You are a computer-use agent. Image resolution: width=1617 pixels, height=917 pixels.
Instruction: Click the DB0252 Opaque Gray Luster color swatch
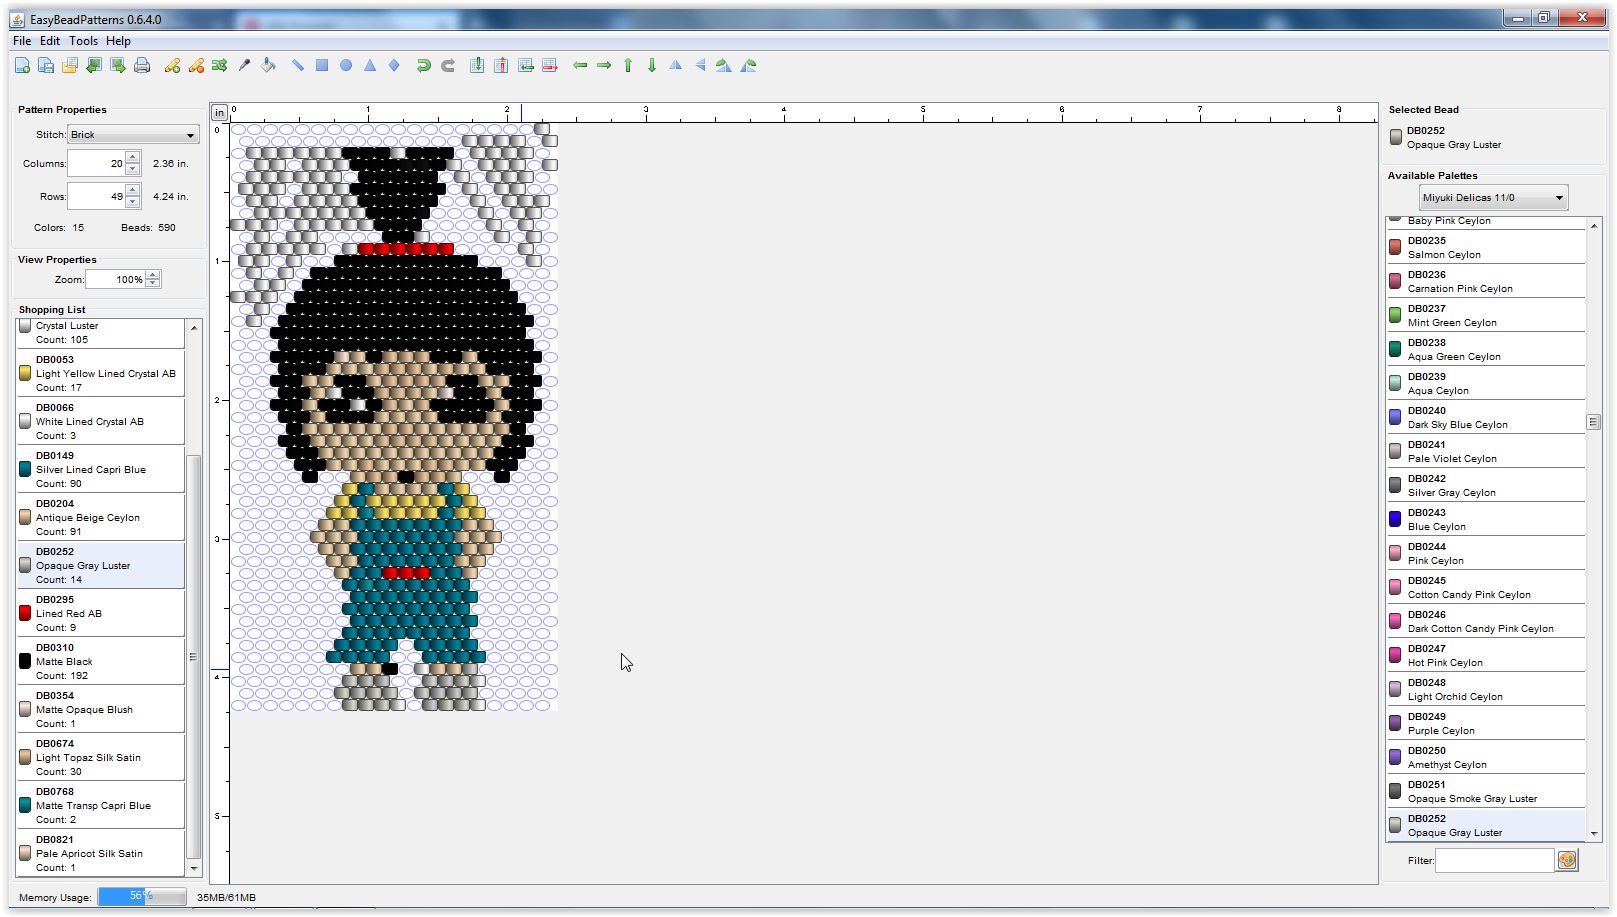1396,137
